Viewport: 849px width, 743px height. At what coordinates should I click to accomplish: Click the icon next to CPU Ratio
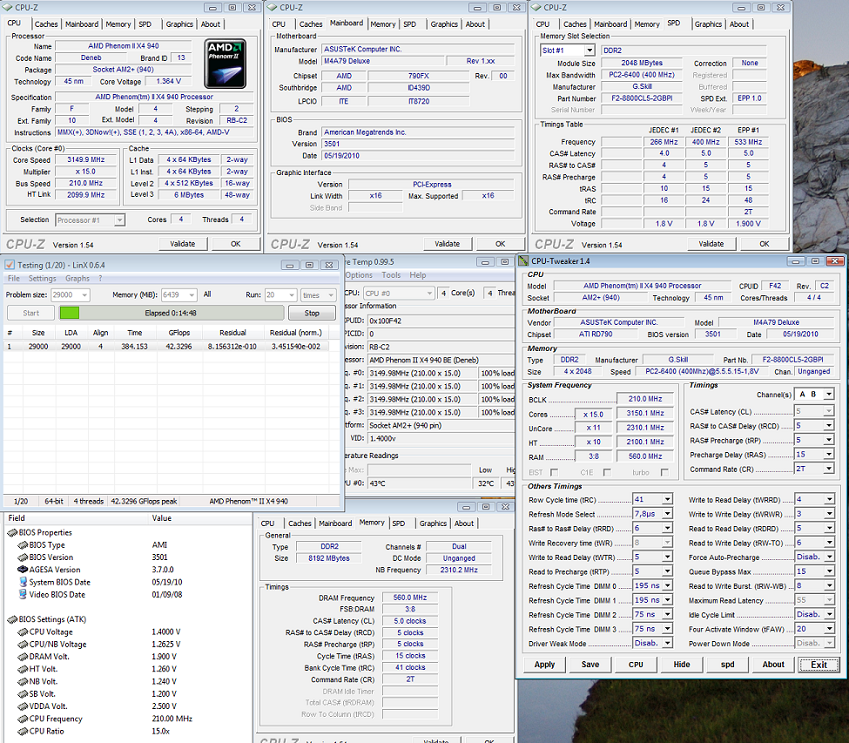pos(23,732)
